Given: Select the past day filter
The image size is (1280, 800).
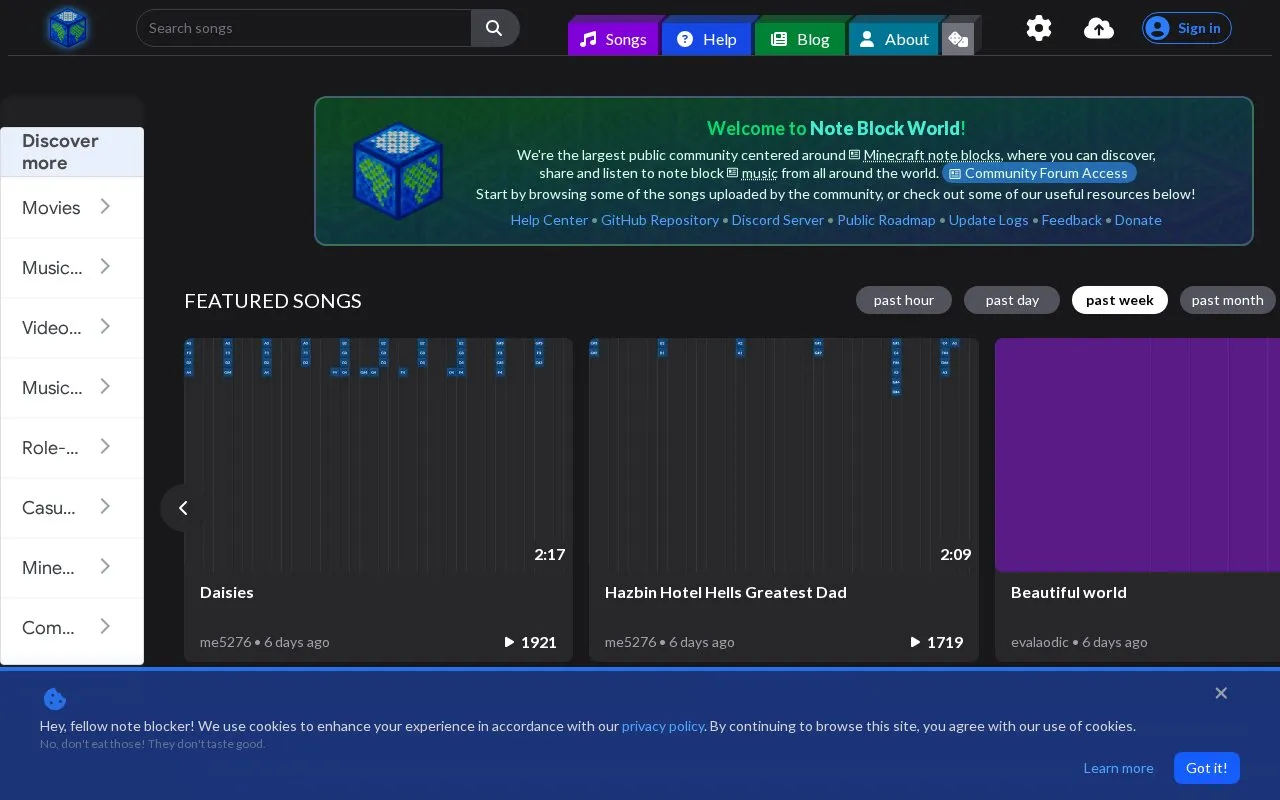Looking at the screenshot, I should tap(1012, 300).
